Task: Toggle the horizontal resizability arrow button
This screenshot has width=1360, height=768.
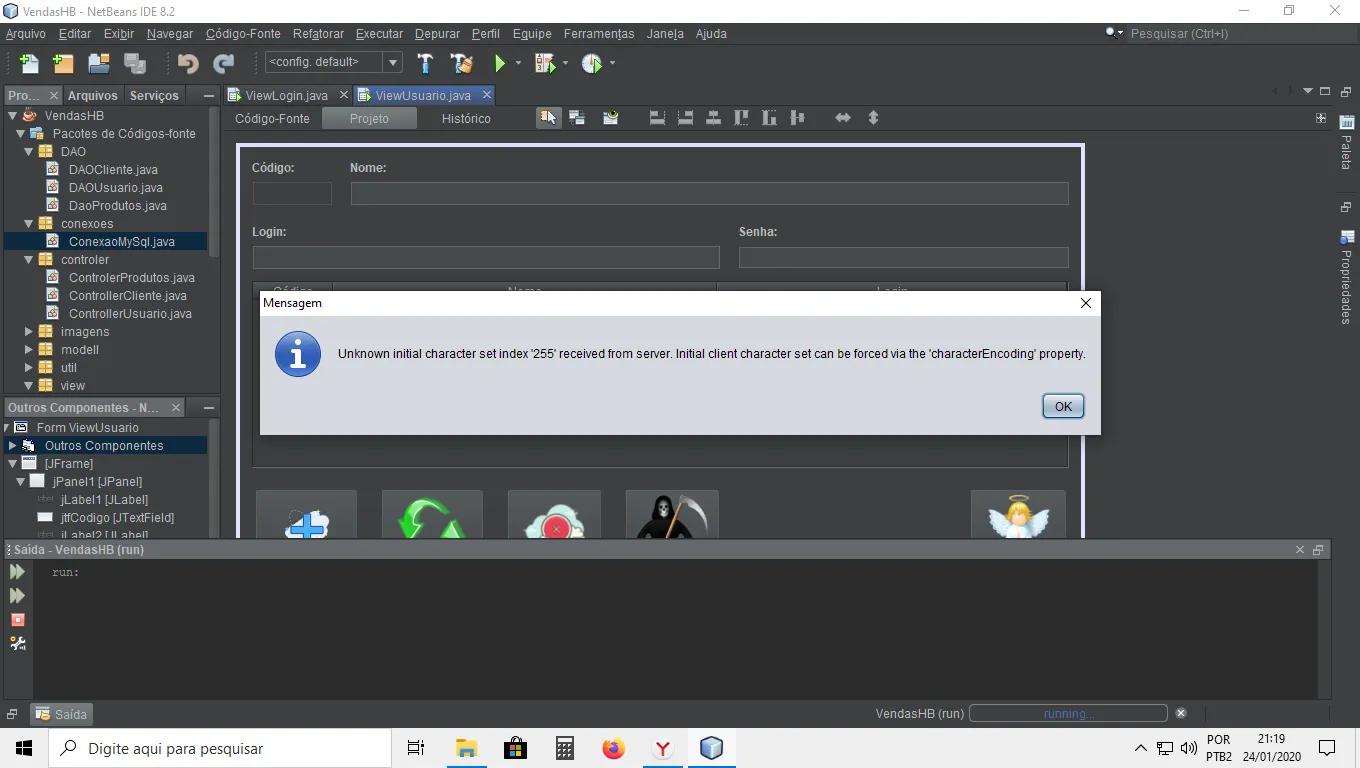Action: coord(843,118)
